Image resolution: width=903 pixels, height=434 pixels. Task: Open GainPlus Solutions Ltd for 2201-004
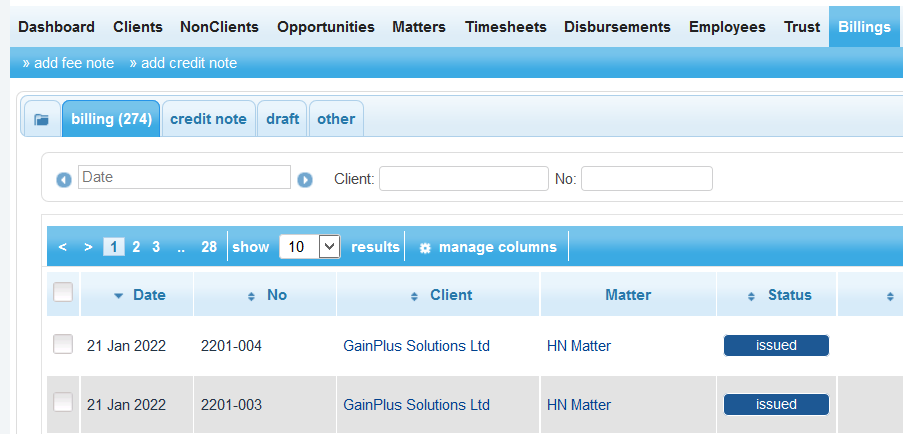(416, 346)
